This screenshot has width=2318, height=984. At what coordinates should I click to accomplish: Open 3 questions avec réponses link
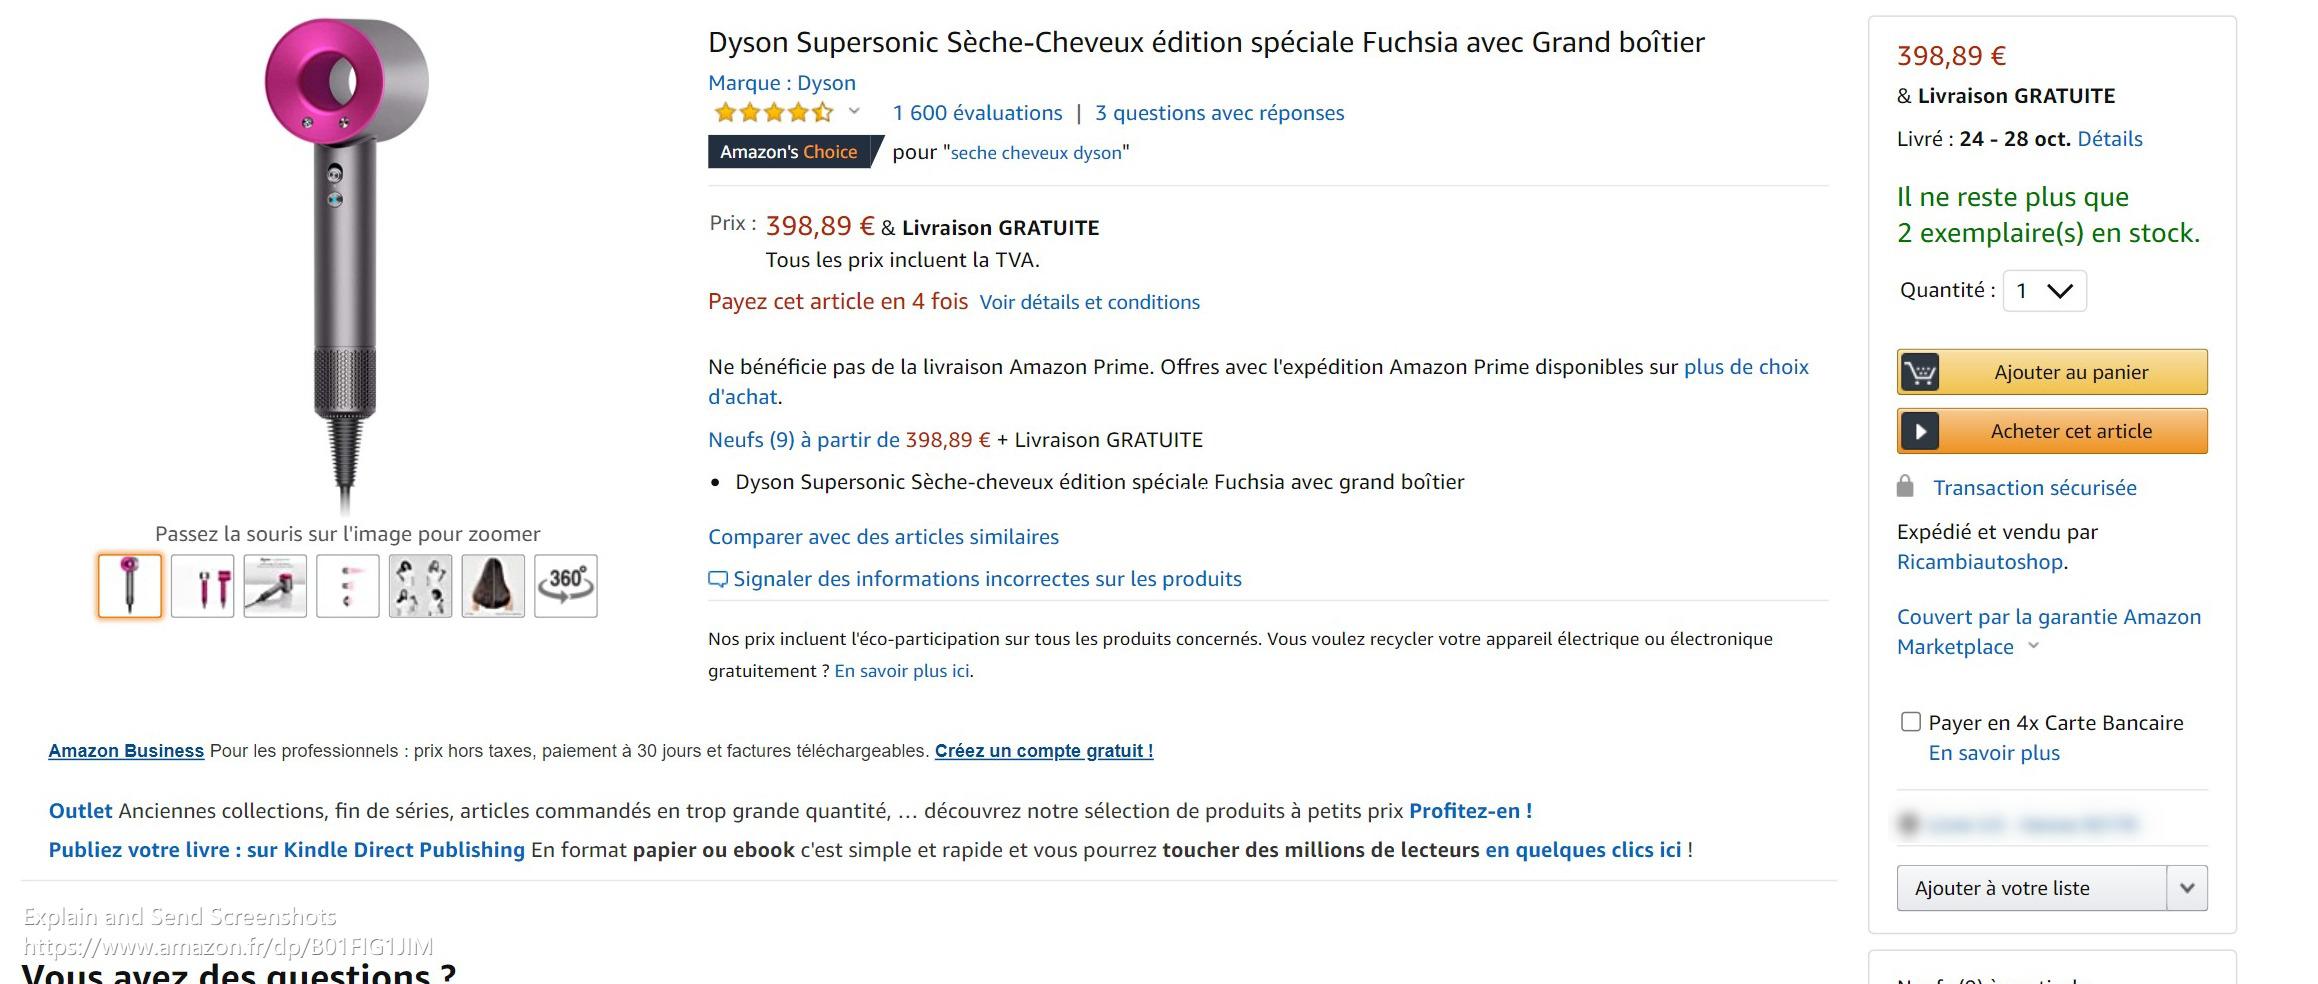(1219, 113)
